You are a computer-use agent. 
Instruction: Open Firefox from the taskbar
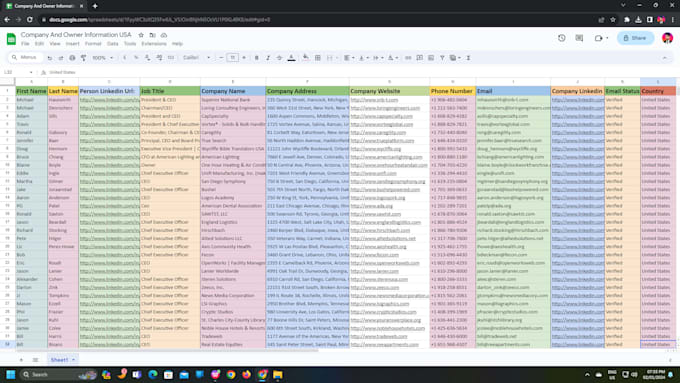[x=246, y=374]
